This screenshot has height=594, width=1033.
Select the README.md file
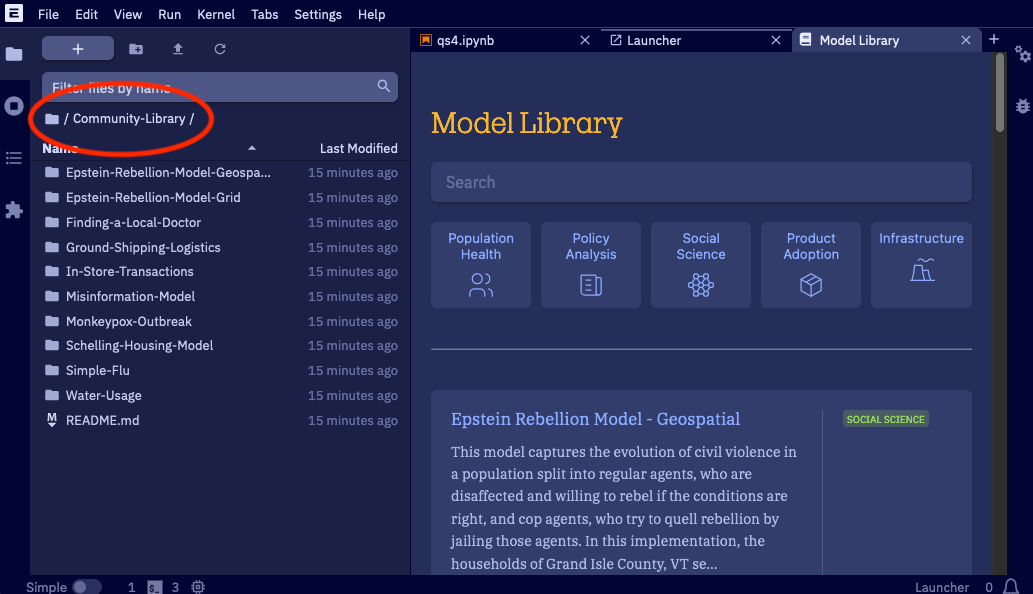tap(221, 420)
